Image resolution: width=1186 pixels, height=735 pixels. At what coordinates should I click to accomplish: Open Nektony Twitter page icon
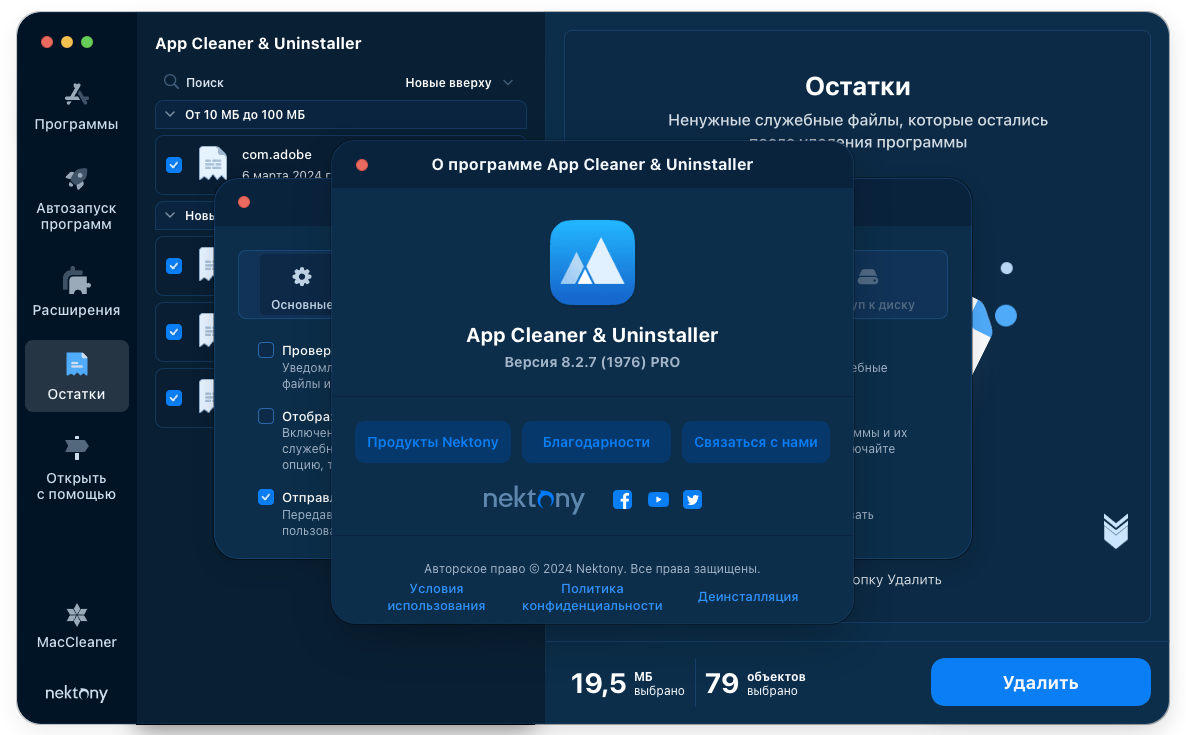coord(692,500)
